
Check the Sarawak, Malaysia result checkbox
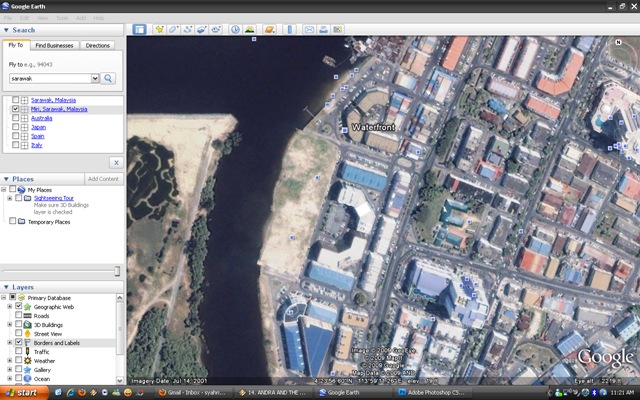coord(16,100)
